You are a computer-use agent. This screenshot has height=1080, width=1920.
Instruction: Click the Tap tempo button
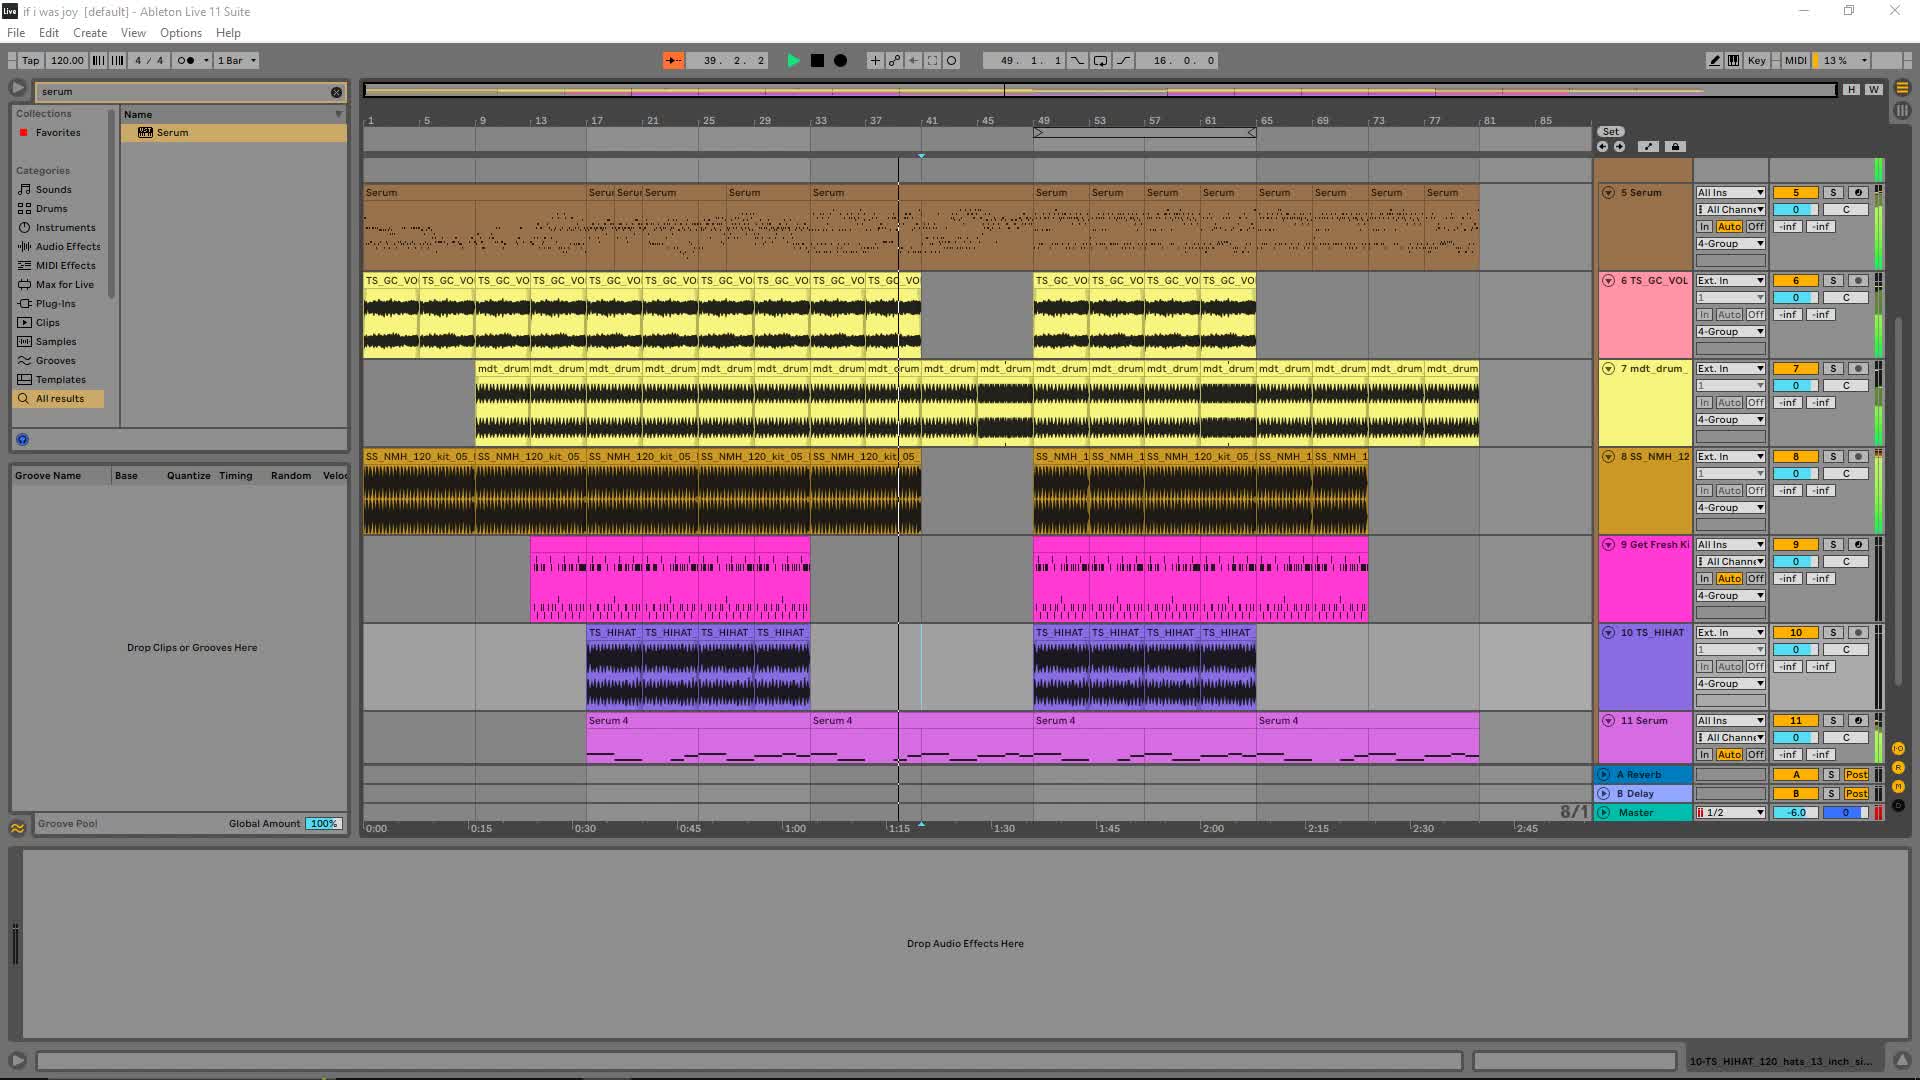(31, 60)
